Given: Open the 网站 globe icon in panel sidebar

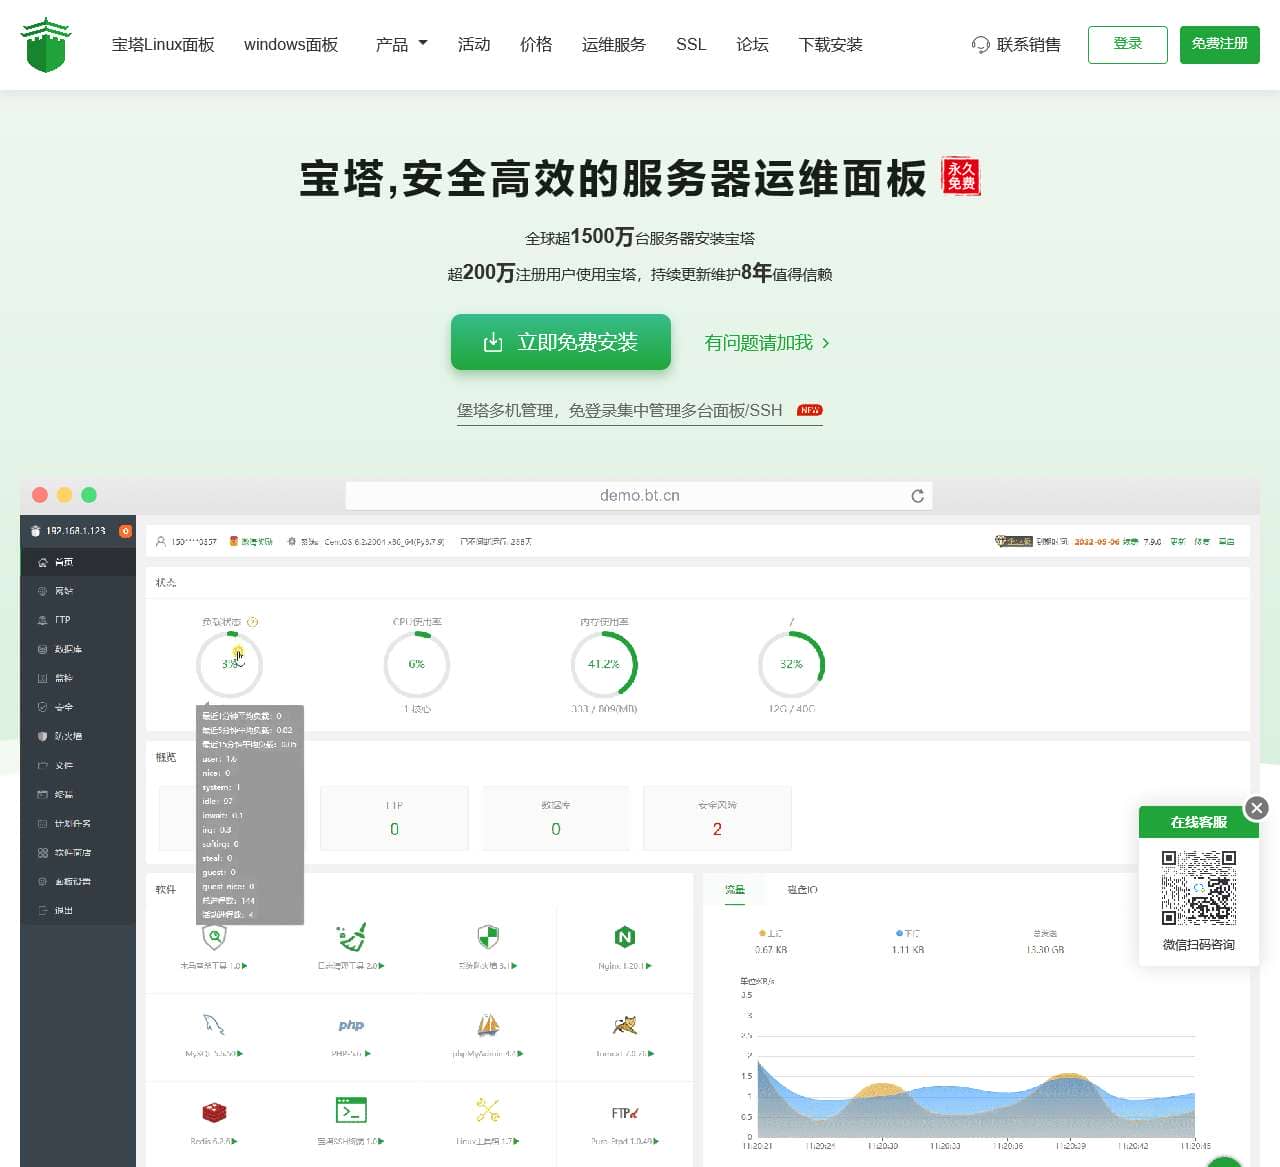Looking at the screenshot, I should click(x=42, y=591).
